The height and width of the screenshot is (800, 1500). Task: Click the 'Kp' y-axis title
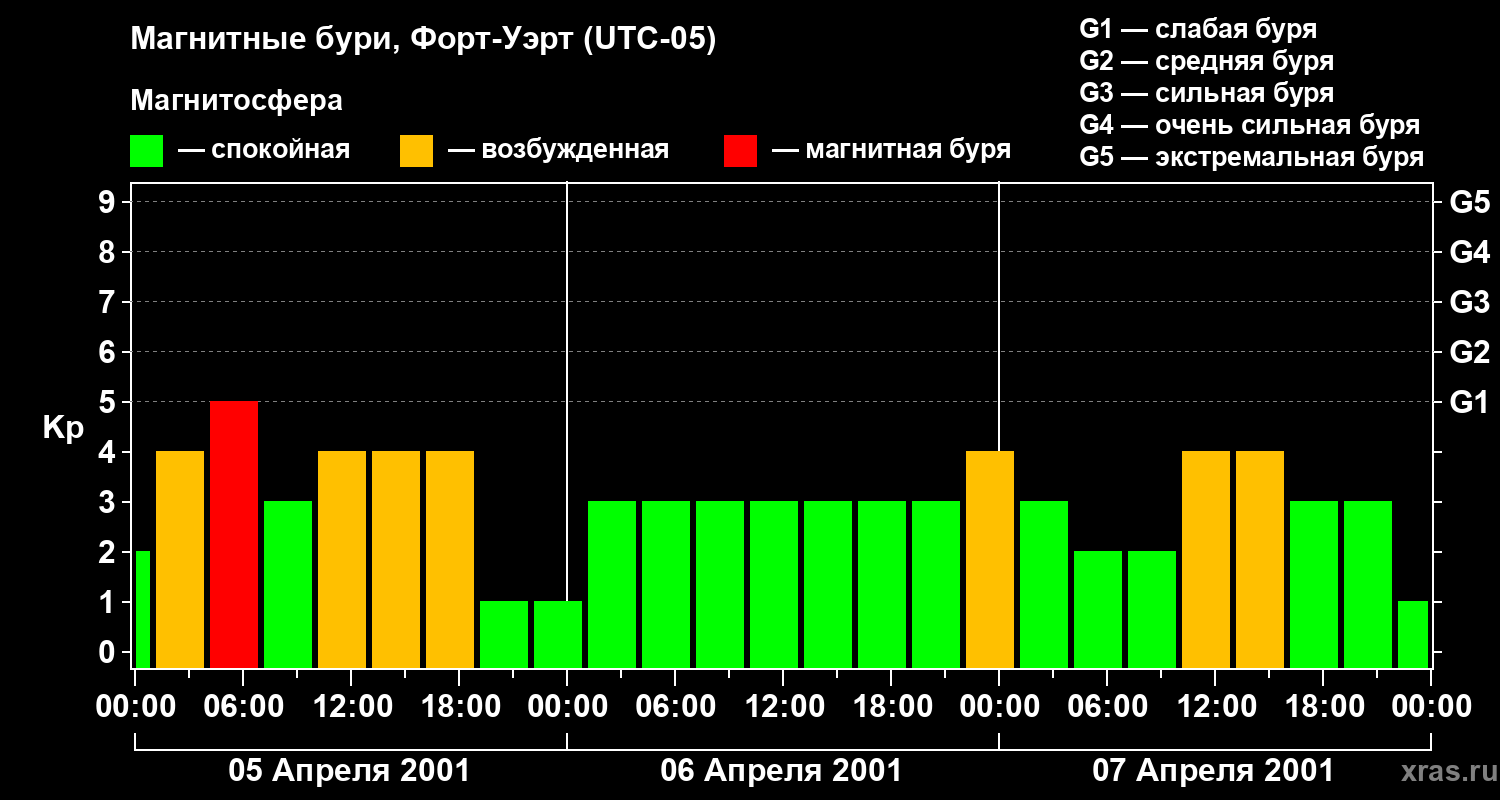64,427
